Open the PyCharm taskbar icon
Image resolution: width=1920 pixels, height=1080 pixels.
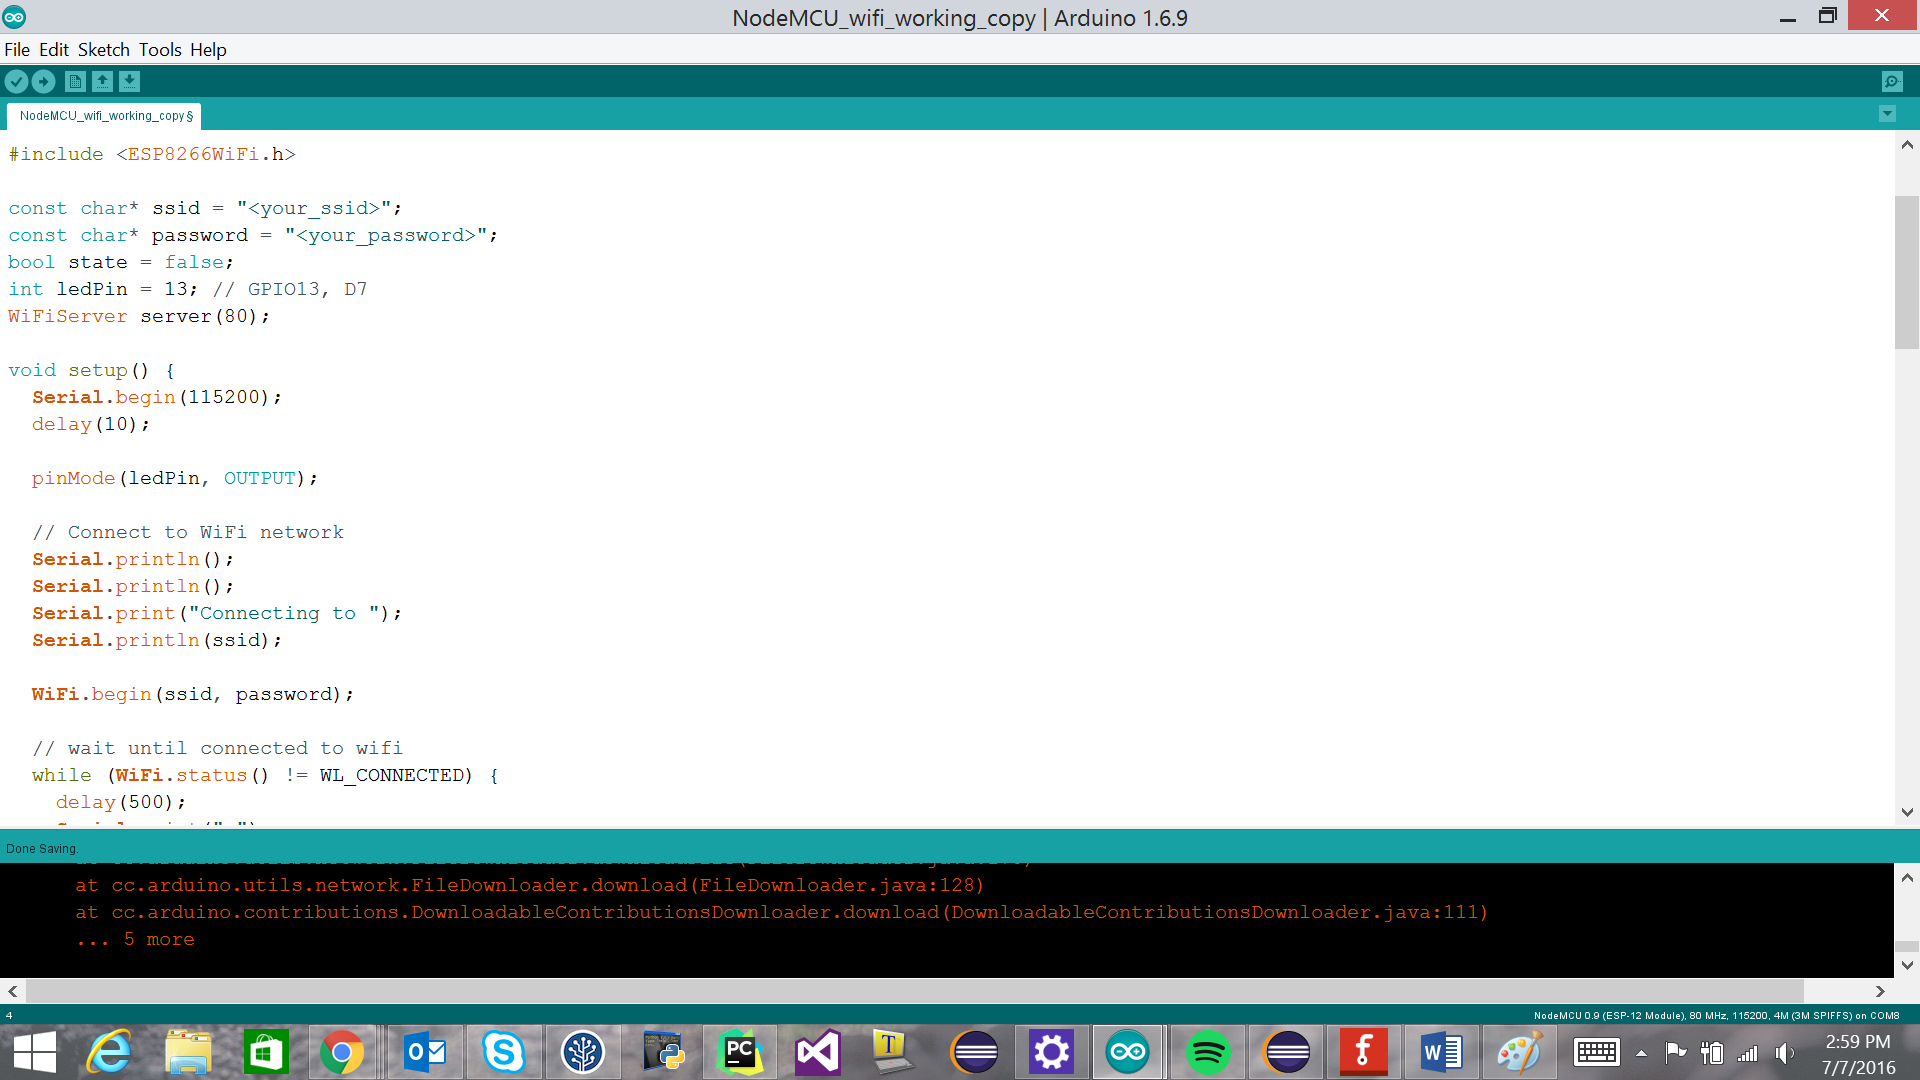pos(740,1052)
